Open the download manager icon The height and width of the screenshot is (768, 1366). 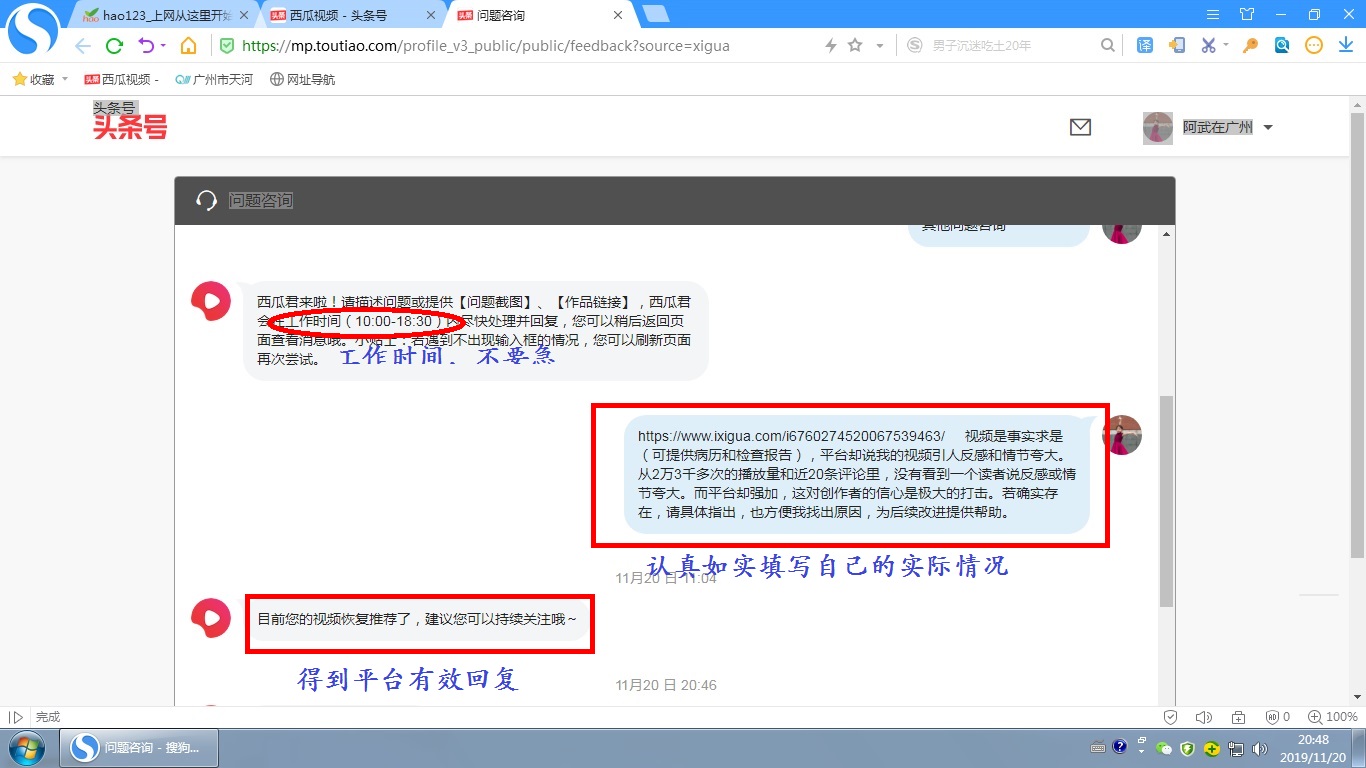coord(1344,45)
